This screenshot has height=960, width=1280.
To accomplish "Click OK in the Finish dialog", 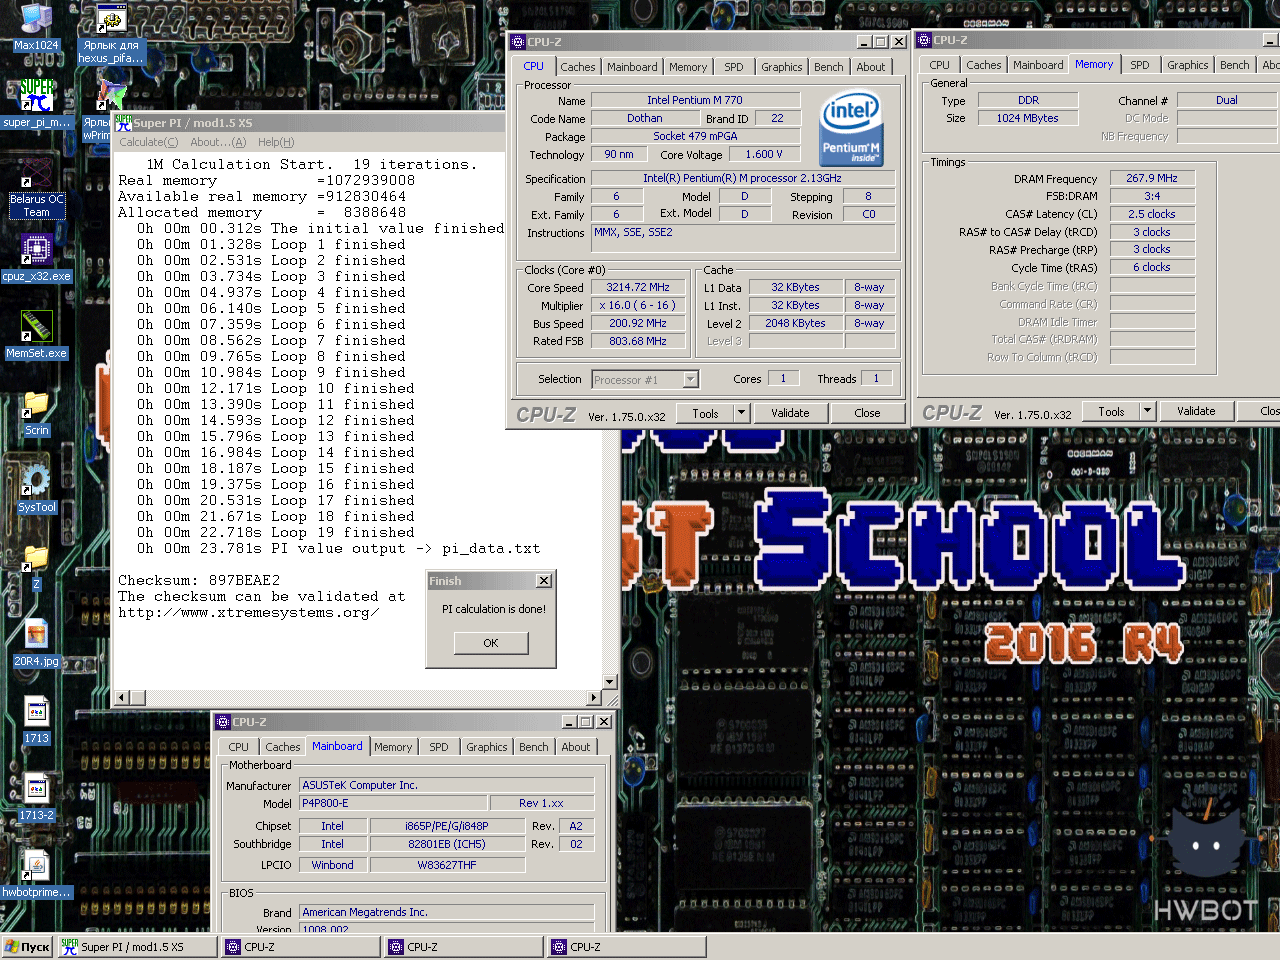I will pyautogui.click(x=491, y=643).
